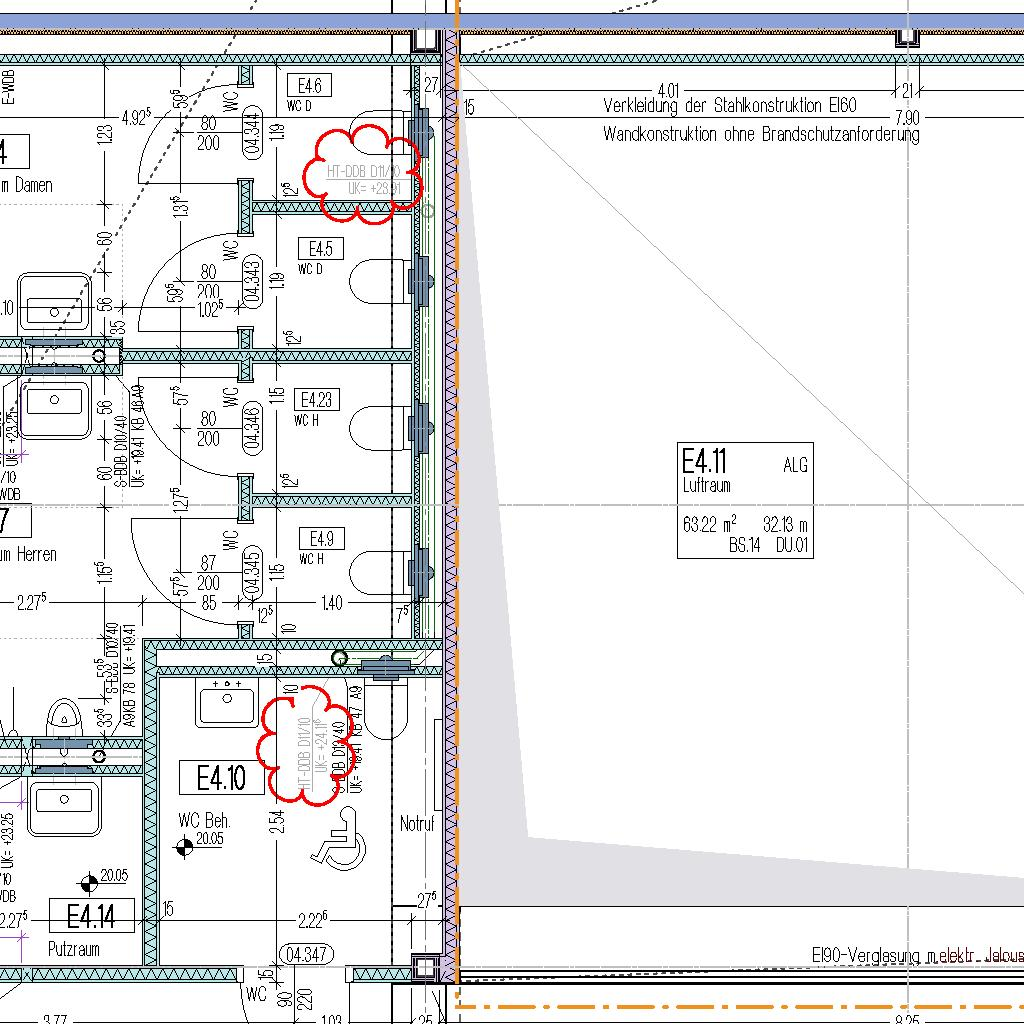The width and height of the screenshot is (1024, 1024).
Task: Click door tag 04.347
Action: point(307,954)
